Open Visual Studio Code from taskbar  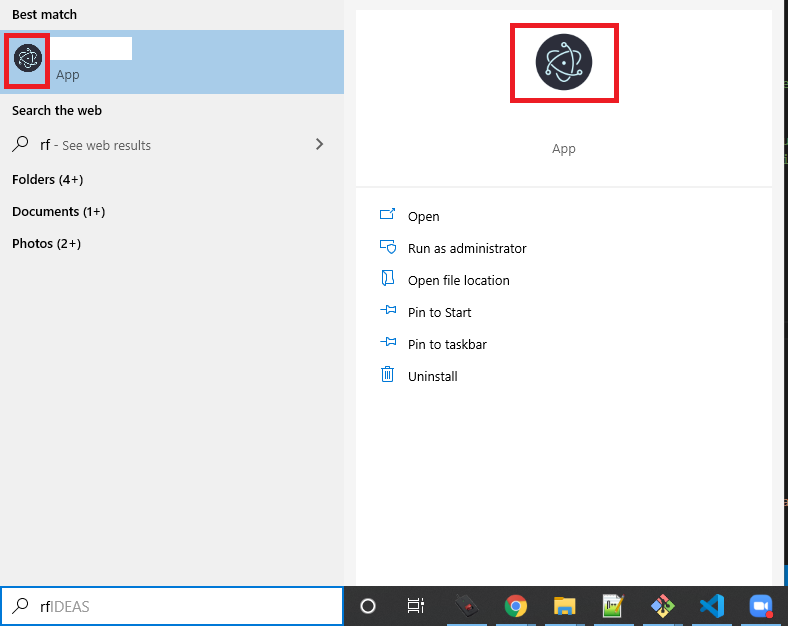point(712,606)
